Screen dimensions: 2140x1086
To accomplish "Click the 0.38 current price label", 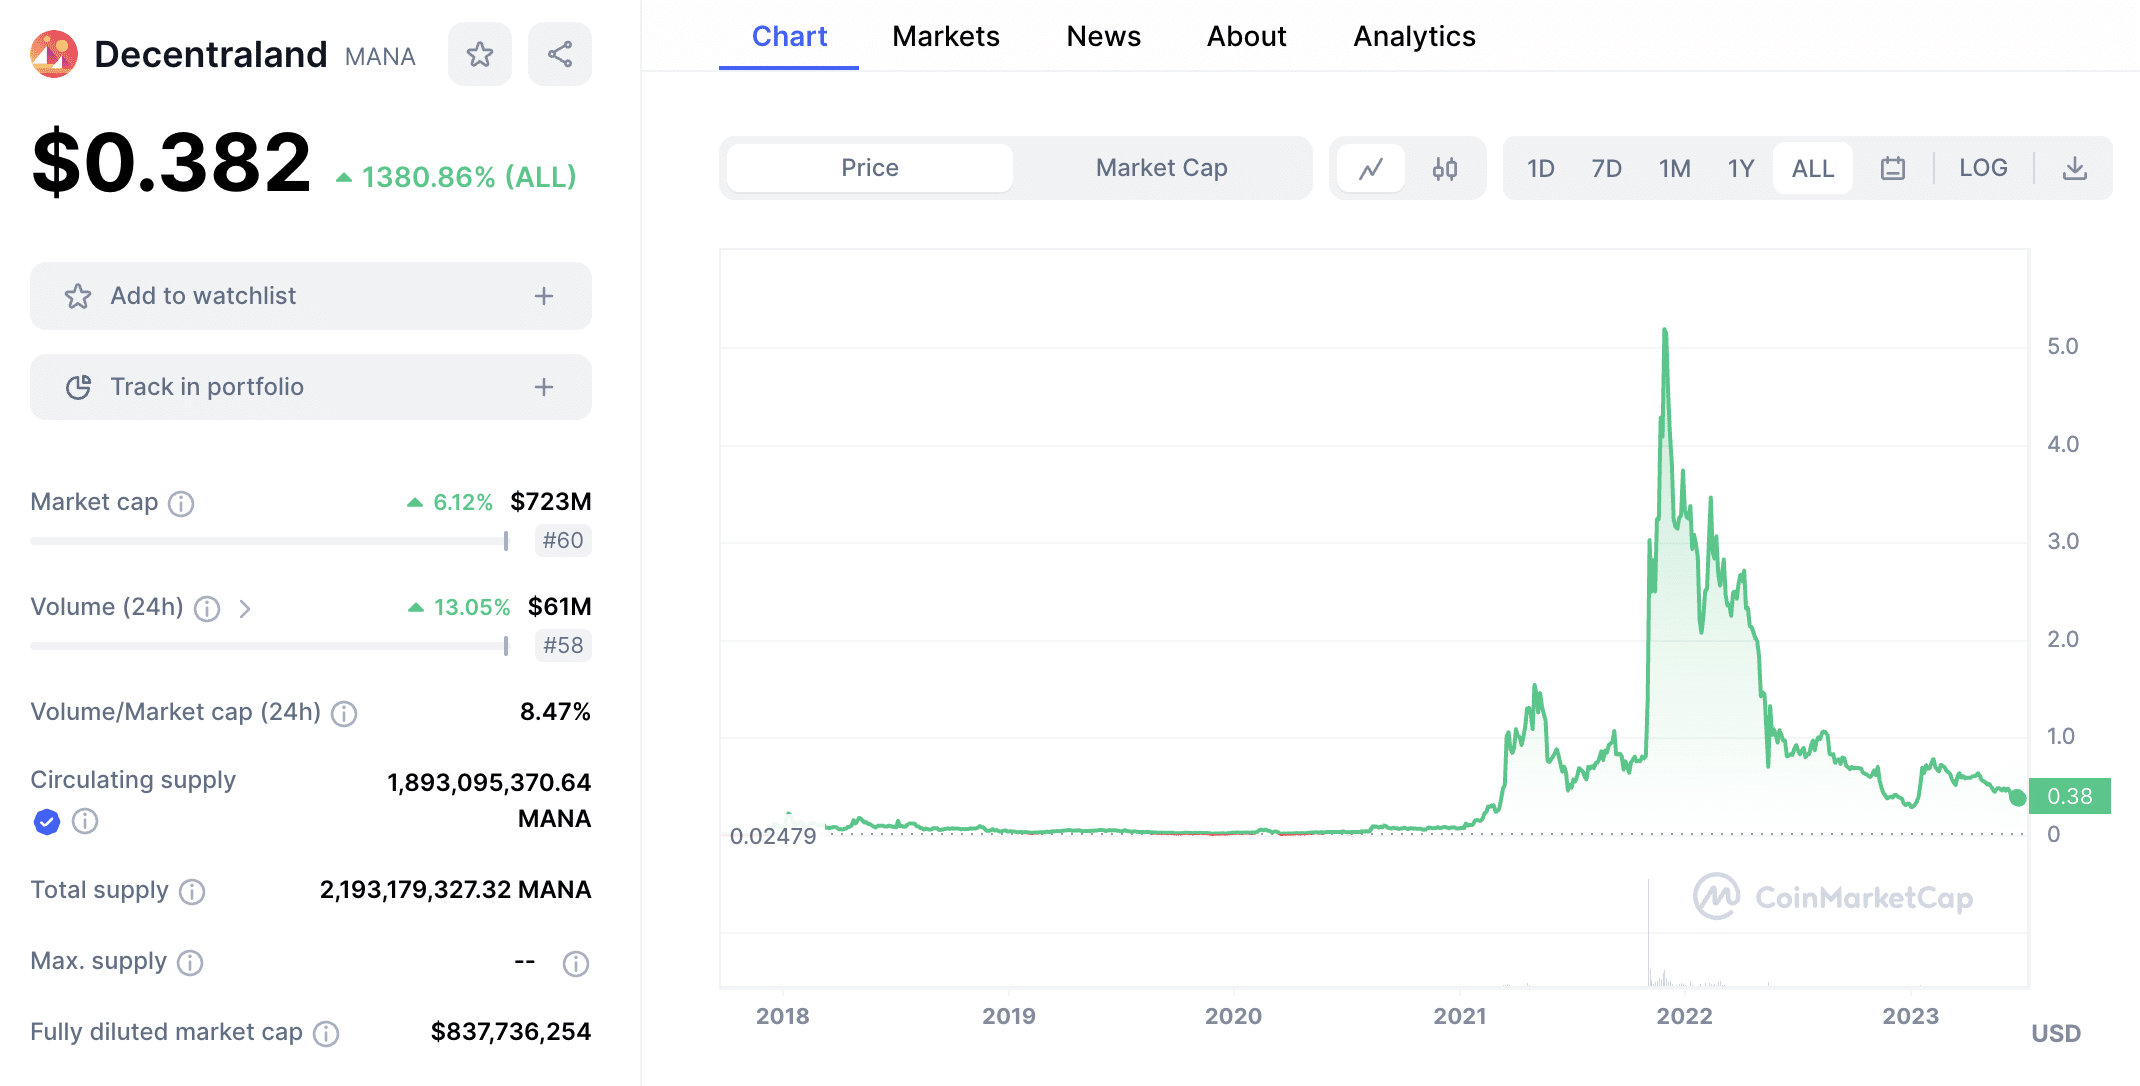I will click(2070, 796).
